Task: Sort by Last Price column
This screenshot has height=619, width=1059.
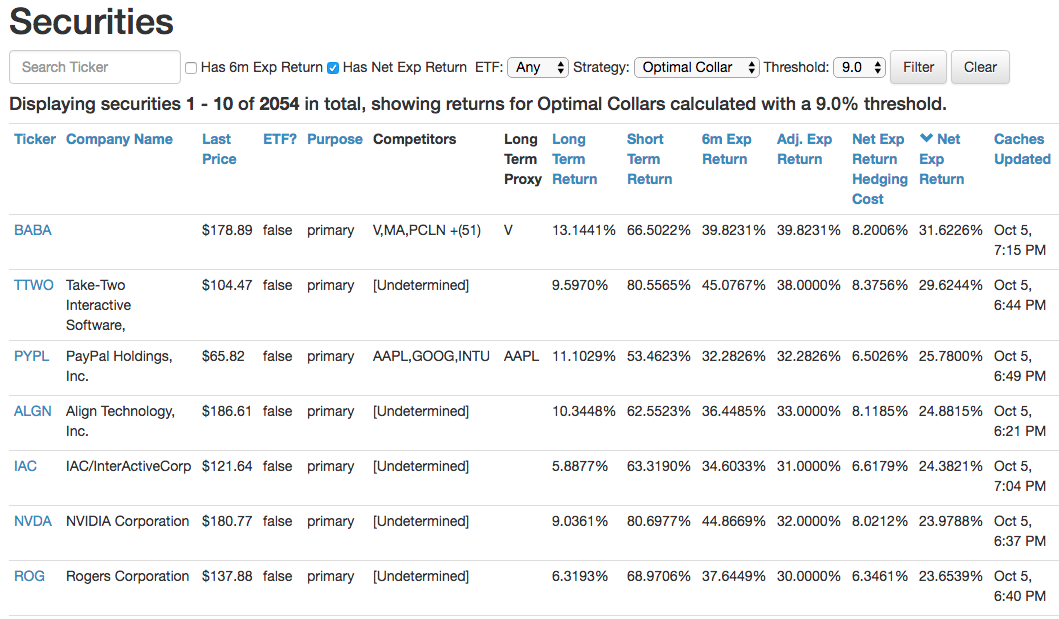Action: 219,149
